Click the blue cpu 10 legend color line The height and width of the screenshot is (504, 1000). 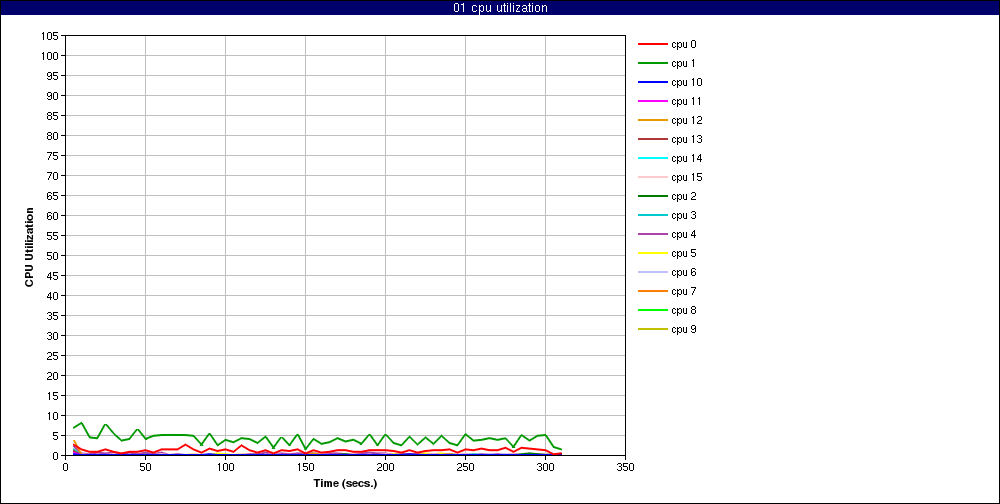tap(653, 82)
